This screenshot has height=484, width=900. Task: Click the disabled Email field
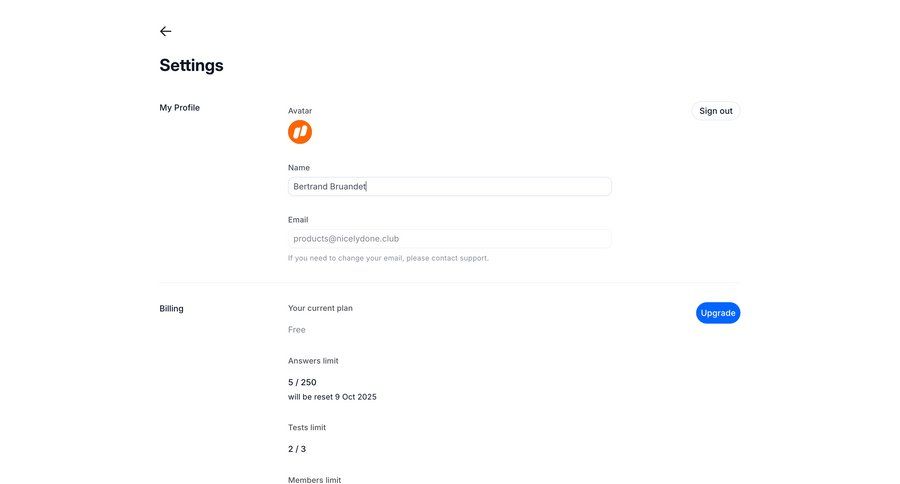coord(449,239)
